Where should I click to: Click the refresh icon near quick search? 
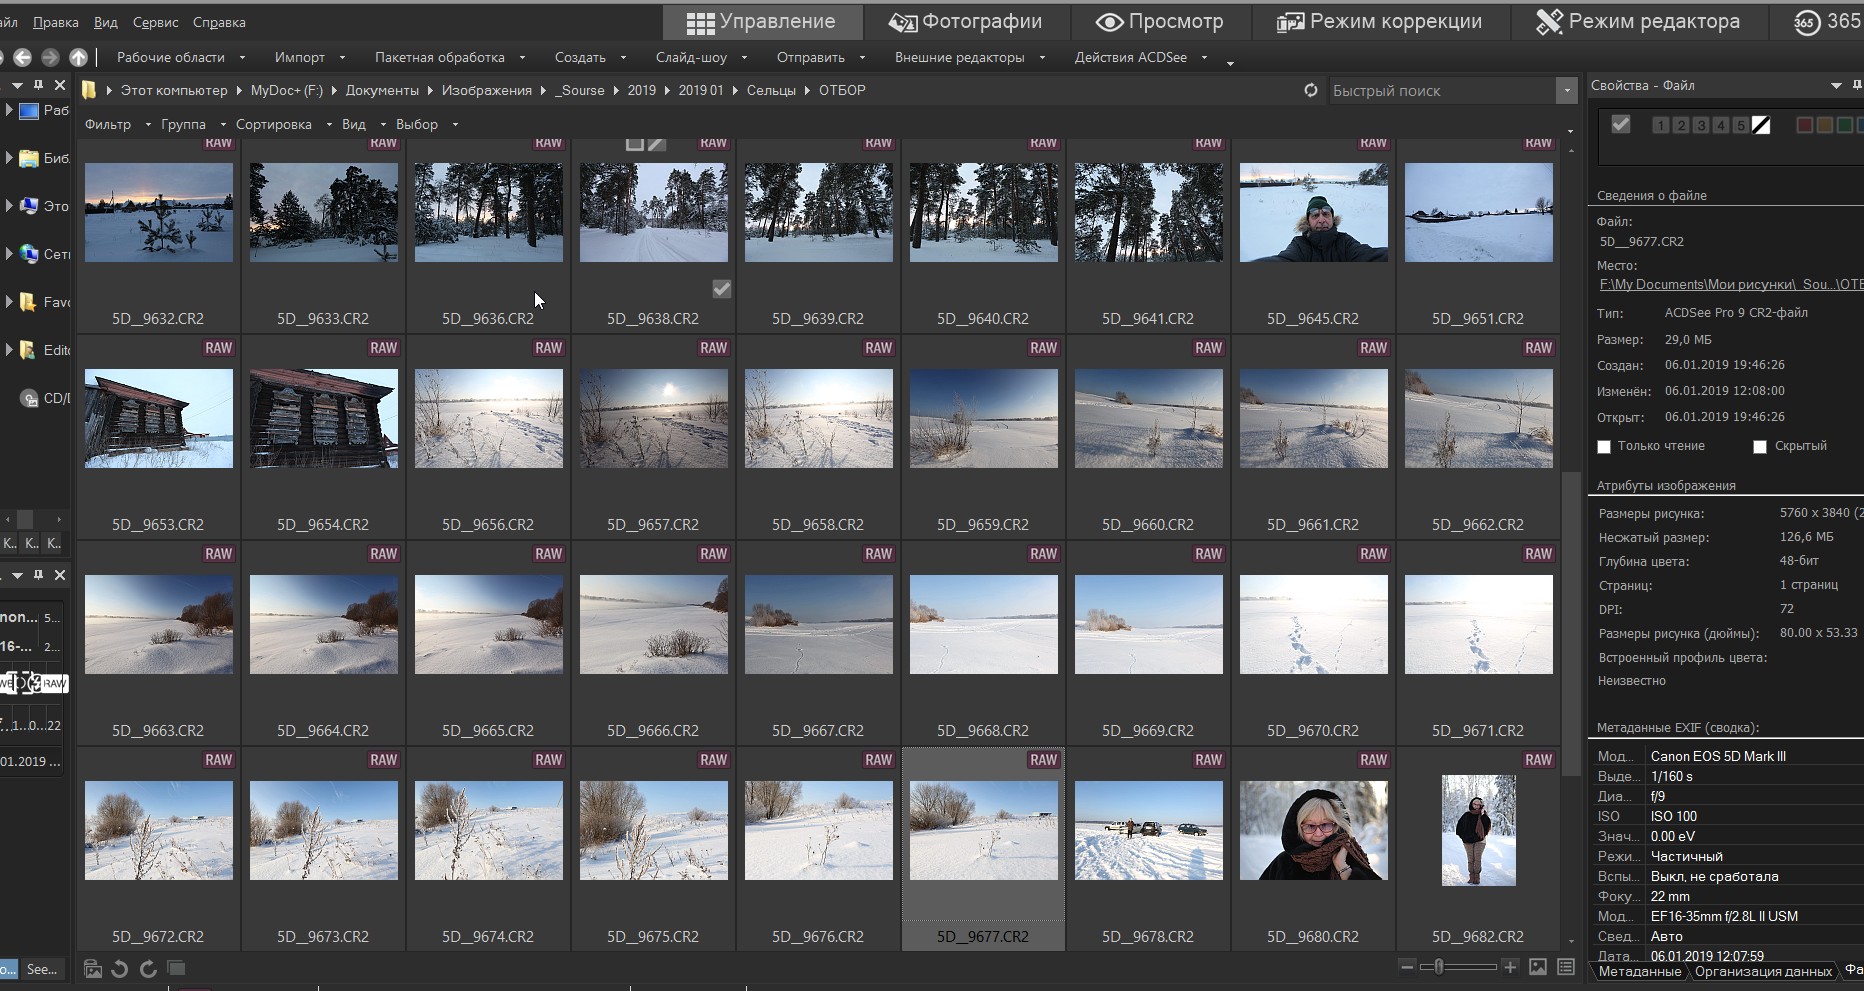click(x=1311, y=90)
